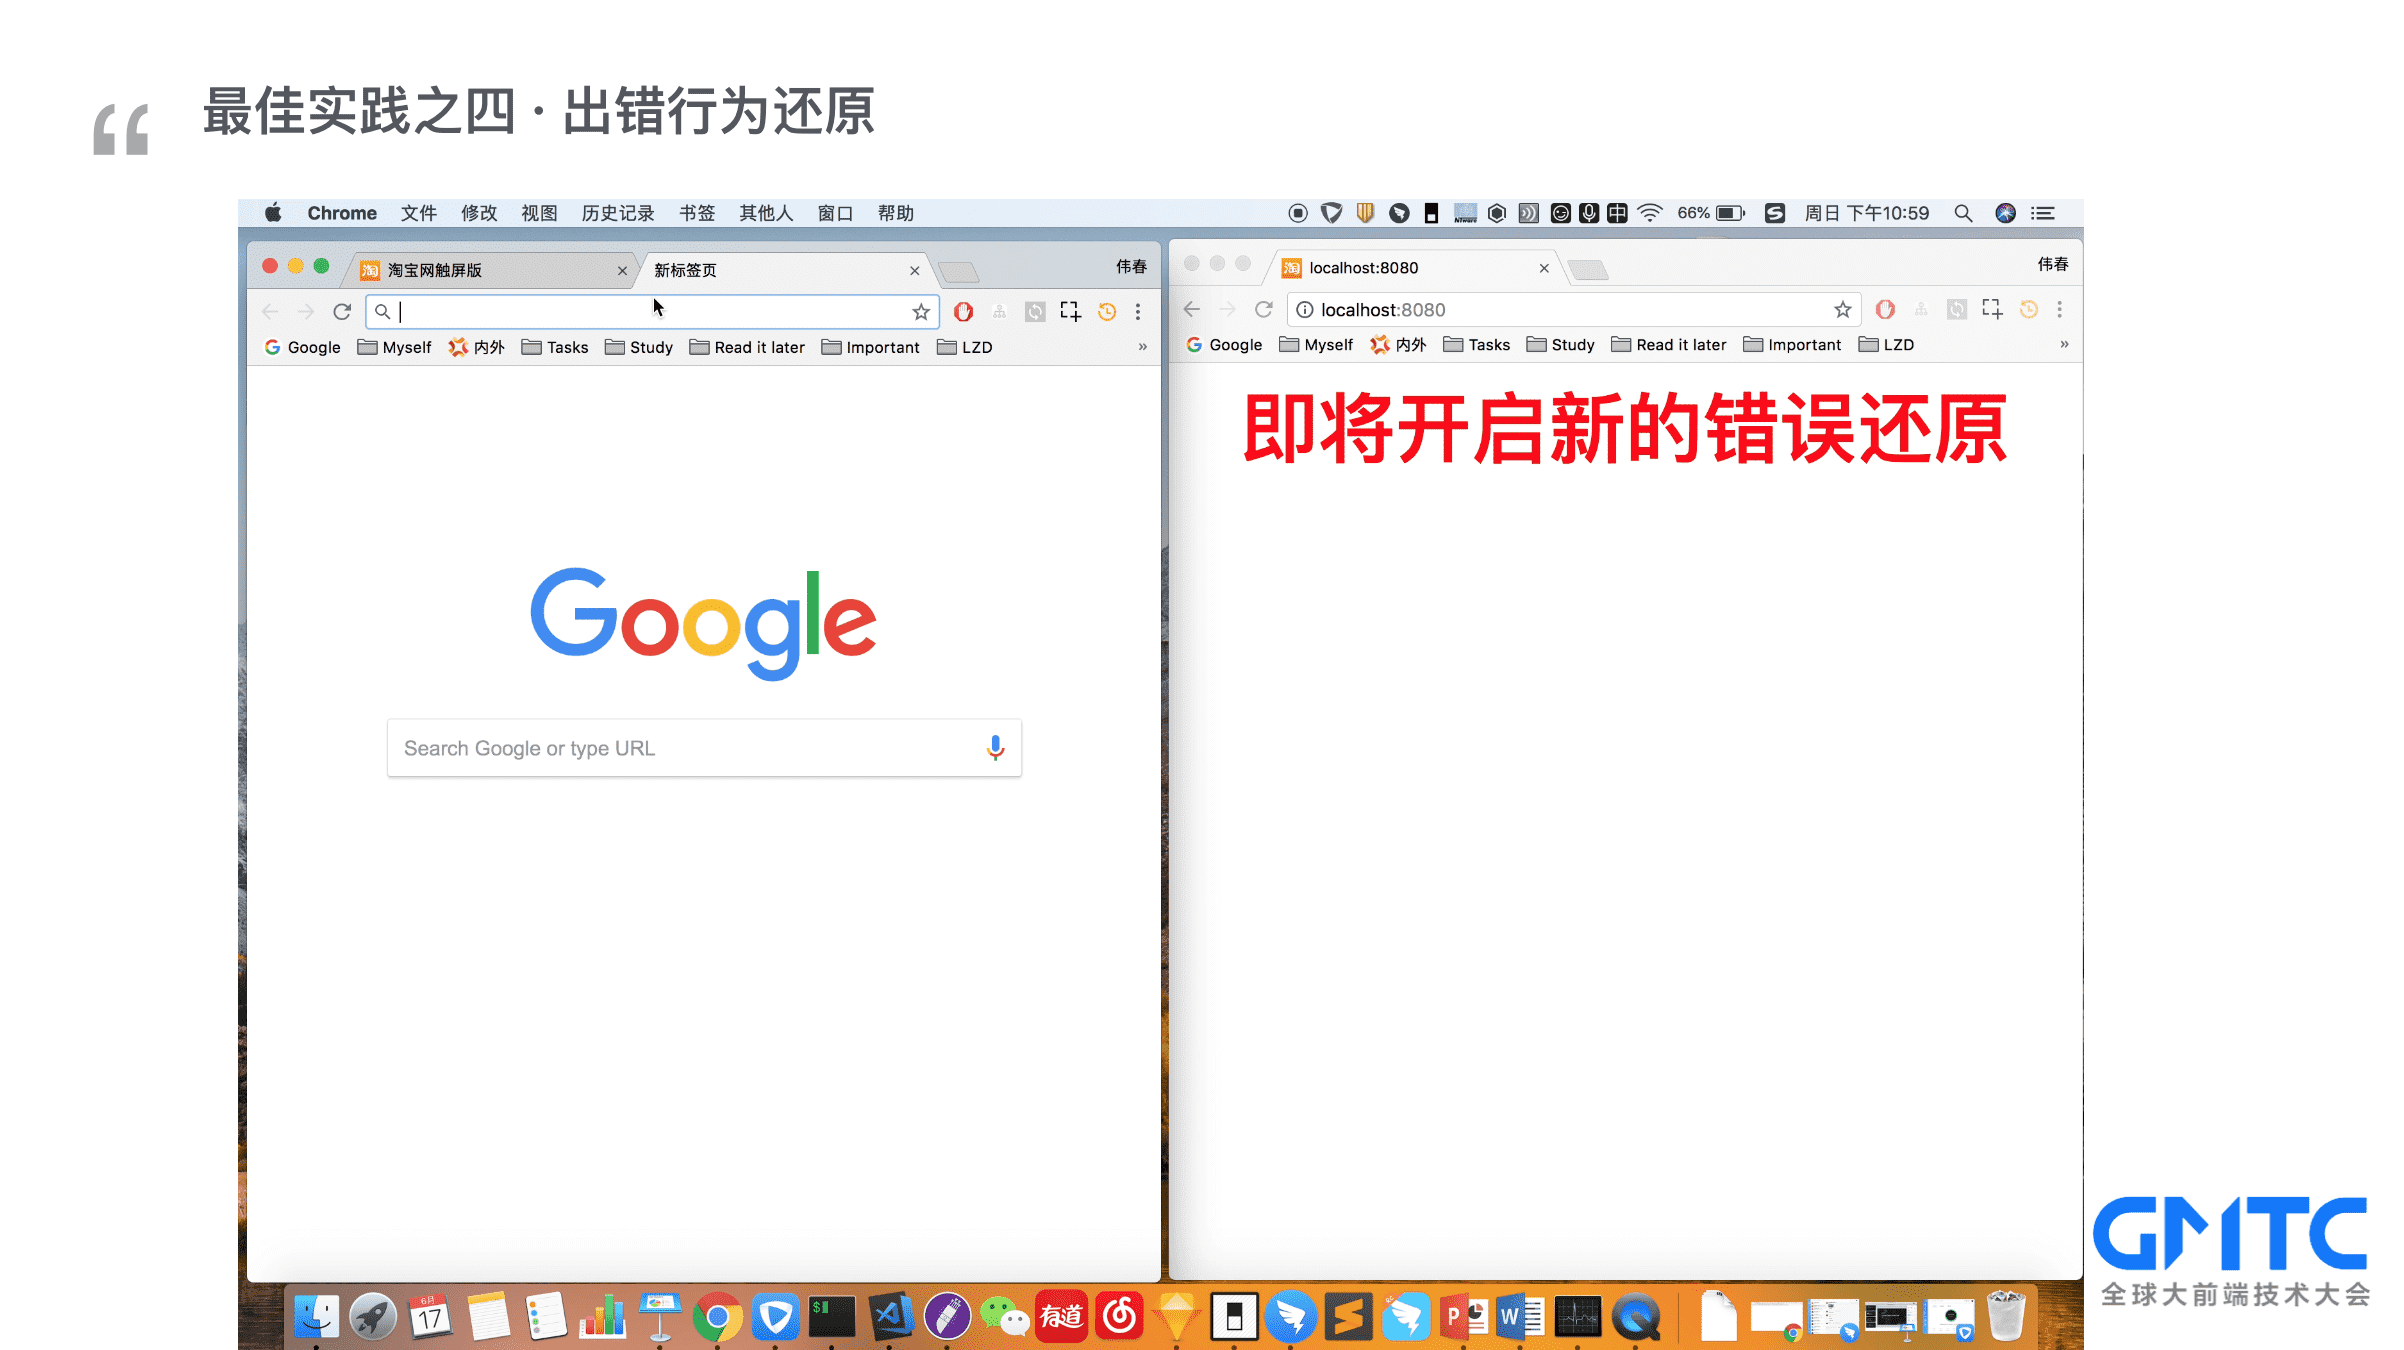Viewport: 2404px width, 1350px height.
Task: Go back in the right localhost window
Action: (1192, 310)
